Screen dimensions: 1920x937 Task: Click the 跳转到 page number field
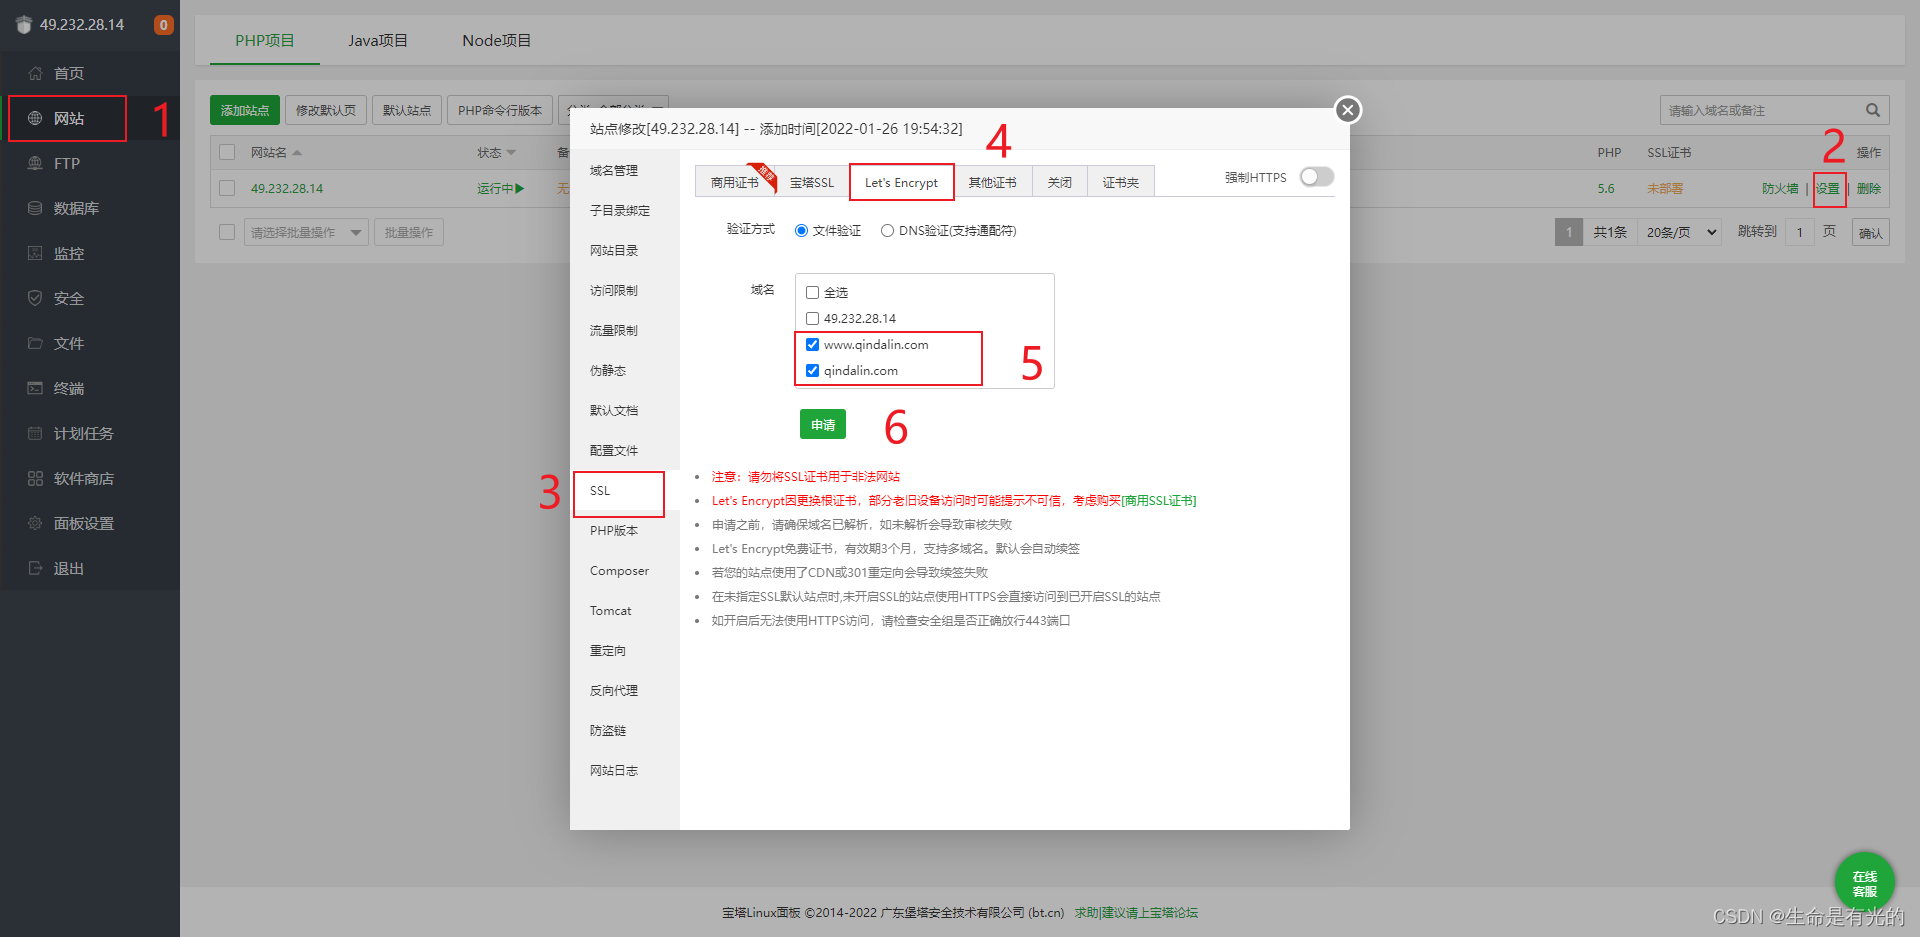point(1799,232)
